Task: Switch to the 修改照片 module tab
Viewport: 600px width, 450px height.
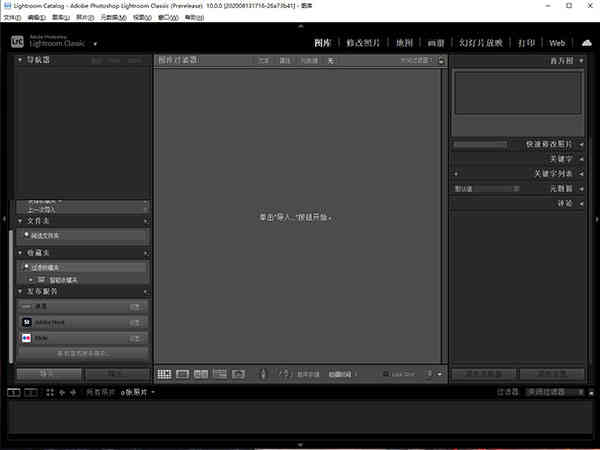Action: coord(363,43)
